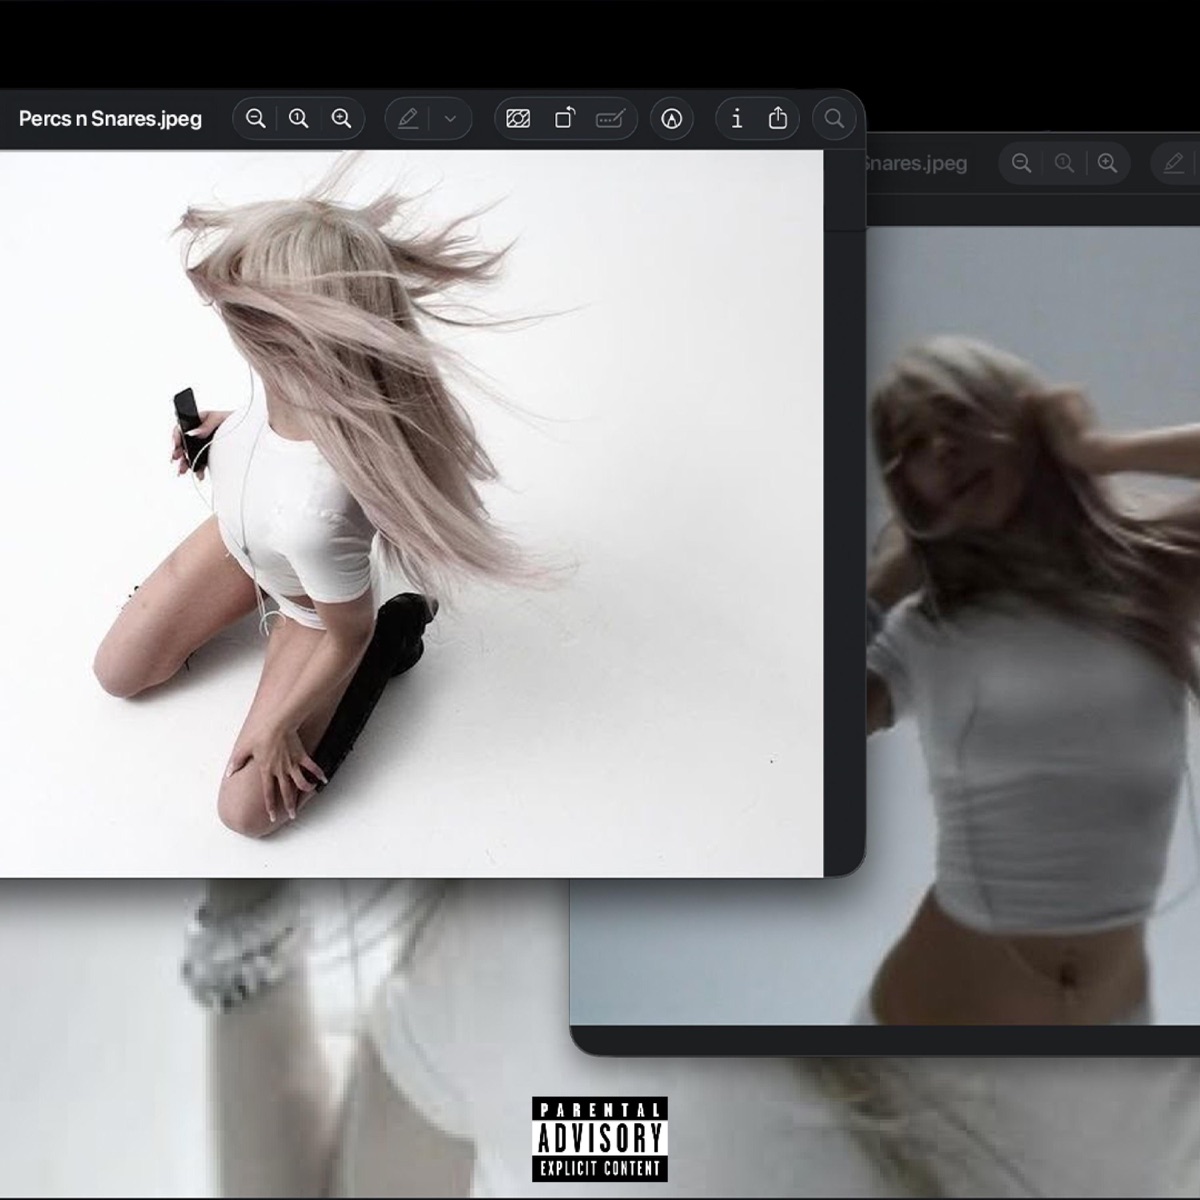Click actual size zoom in back window
Viewport: 1200px width, 1200px height.
tap(1064, 163)
